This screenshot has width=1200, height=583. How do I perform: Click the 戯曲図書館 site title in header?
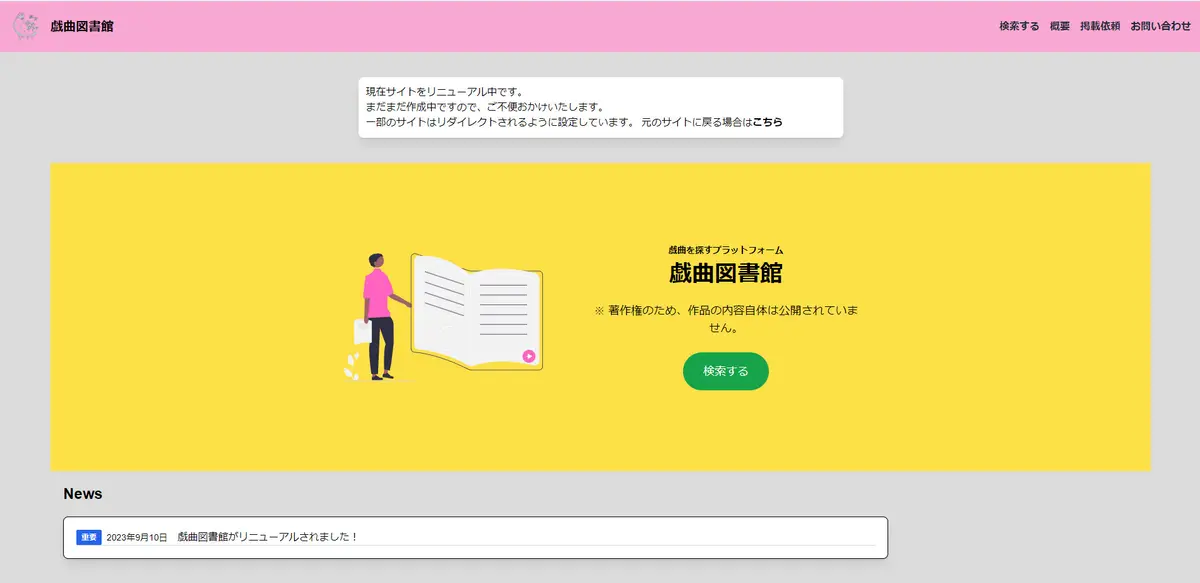point(82,26)
